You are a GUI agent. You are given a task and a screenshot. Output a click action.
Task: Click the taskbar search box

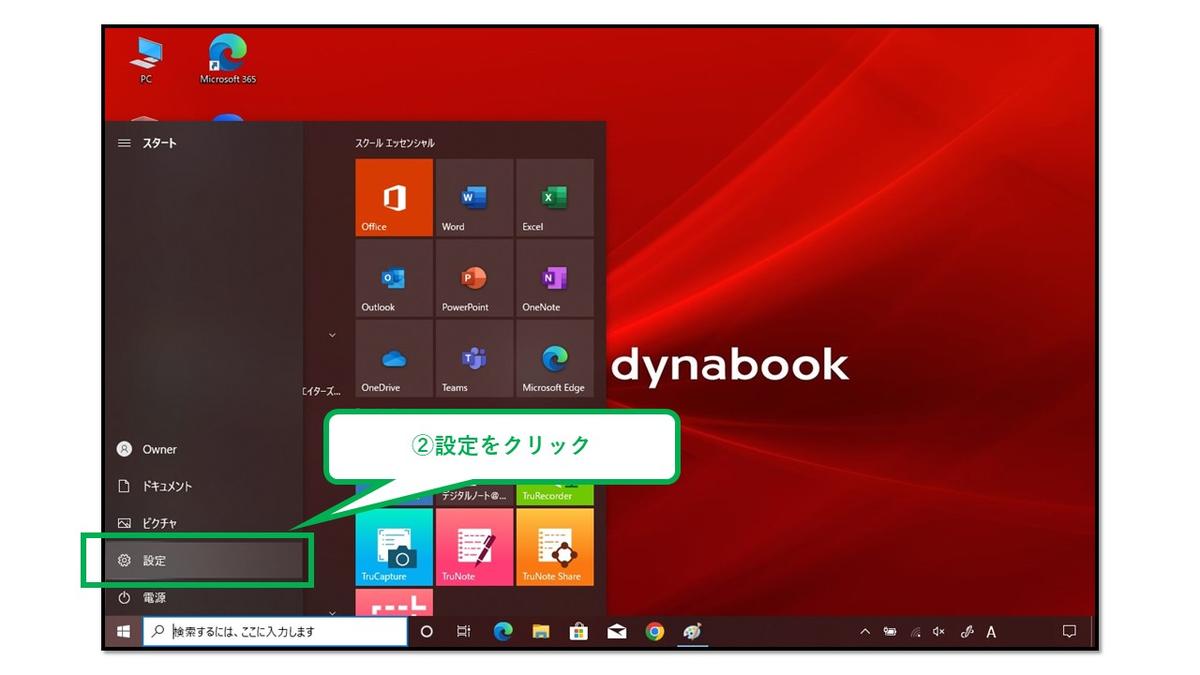pos(275,632)
